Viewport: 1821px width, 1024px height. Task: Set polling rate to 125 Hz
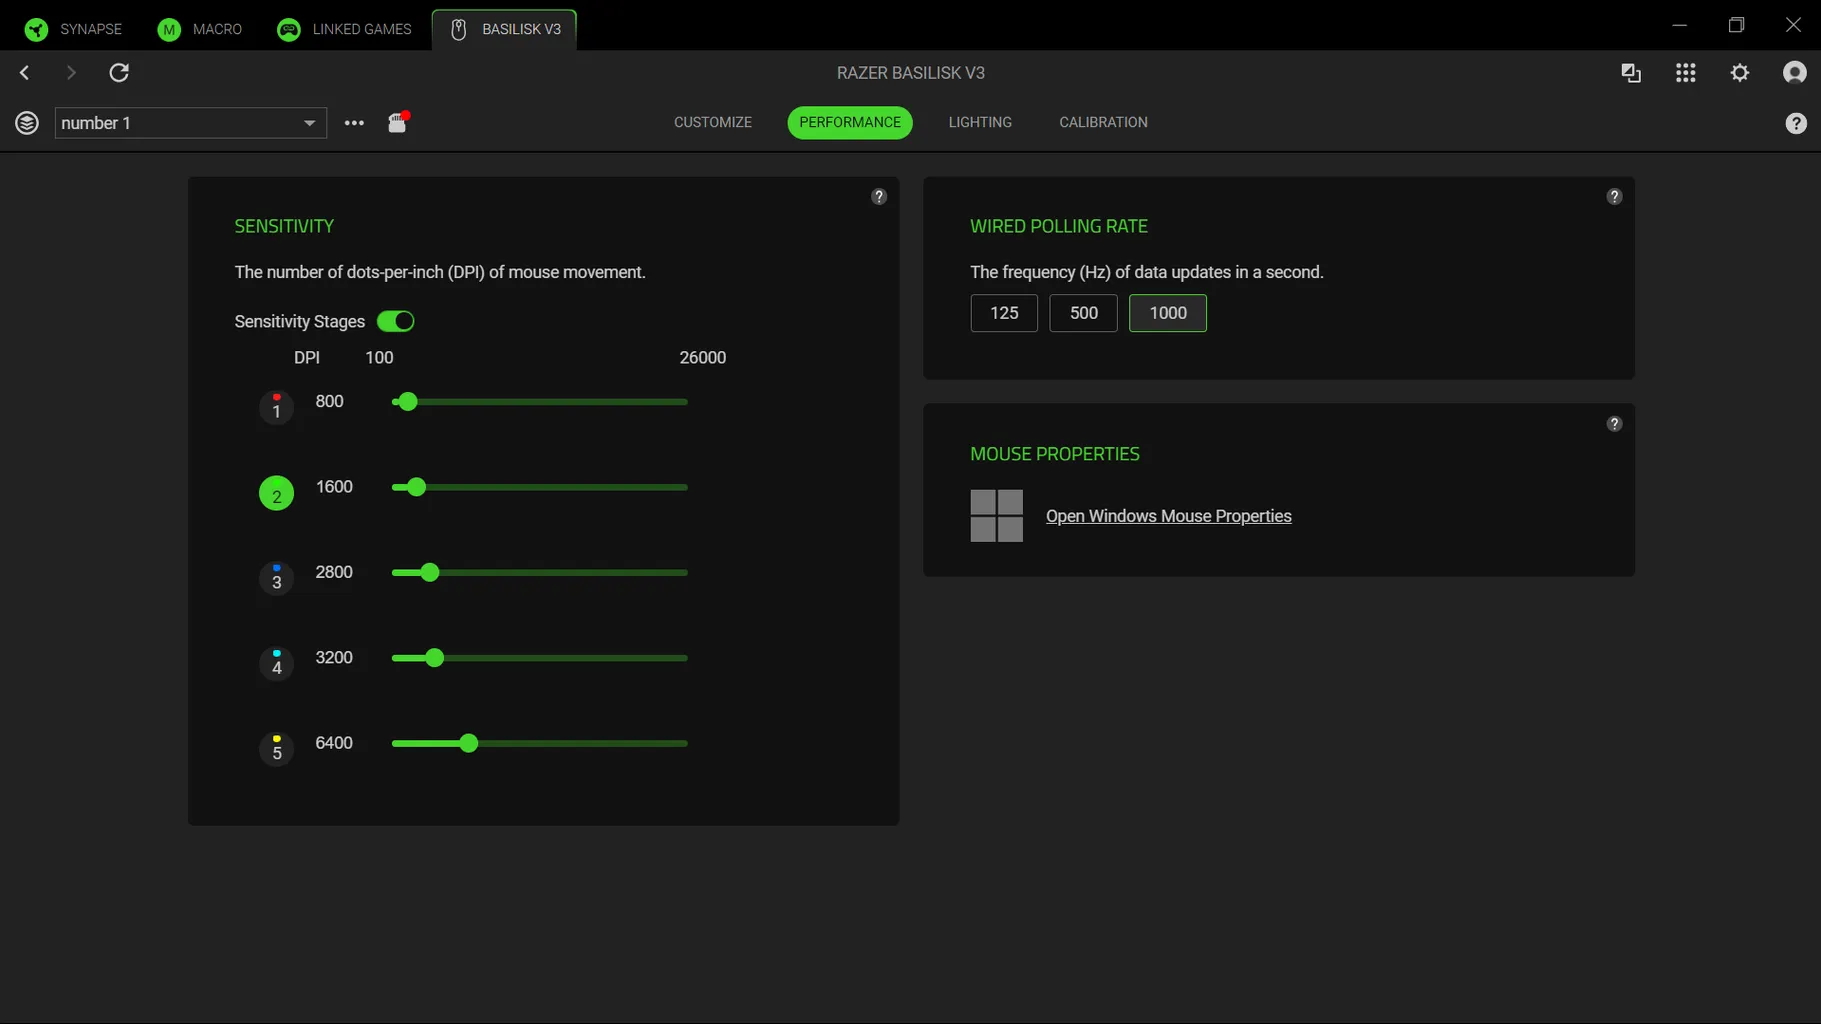pyautogui.click(x=1003, y=313)
